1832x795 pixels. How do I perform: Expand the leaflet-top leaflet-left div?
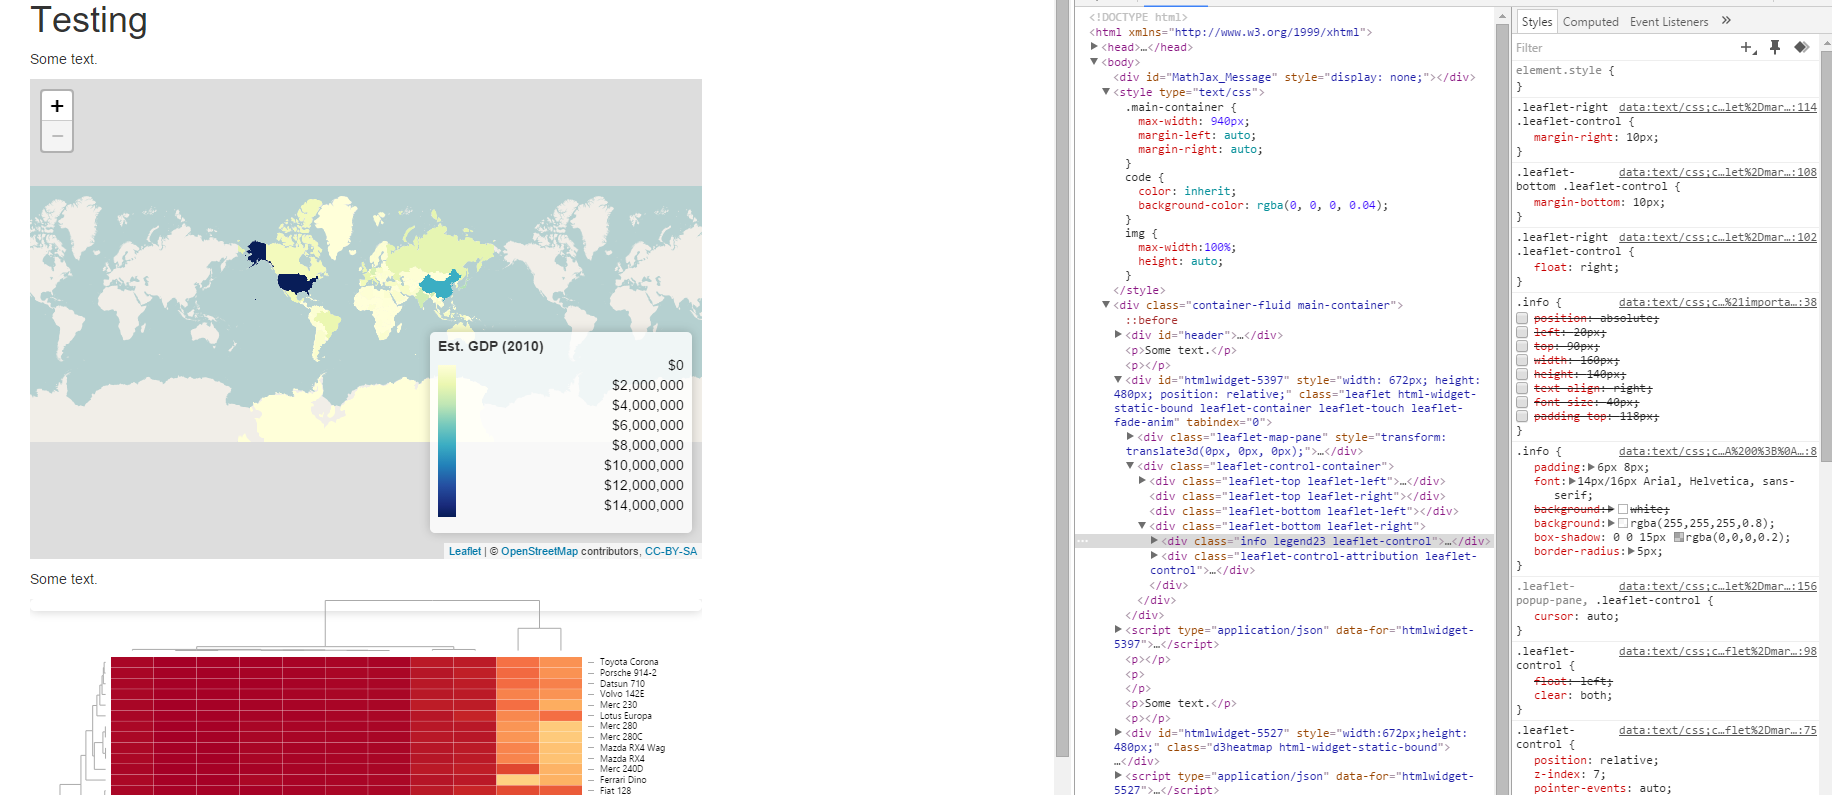point(1142,481)
